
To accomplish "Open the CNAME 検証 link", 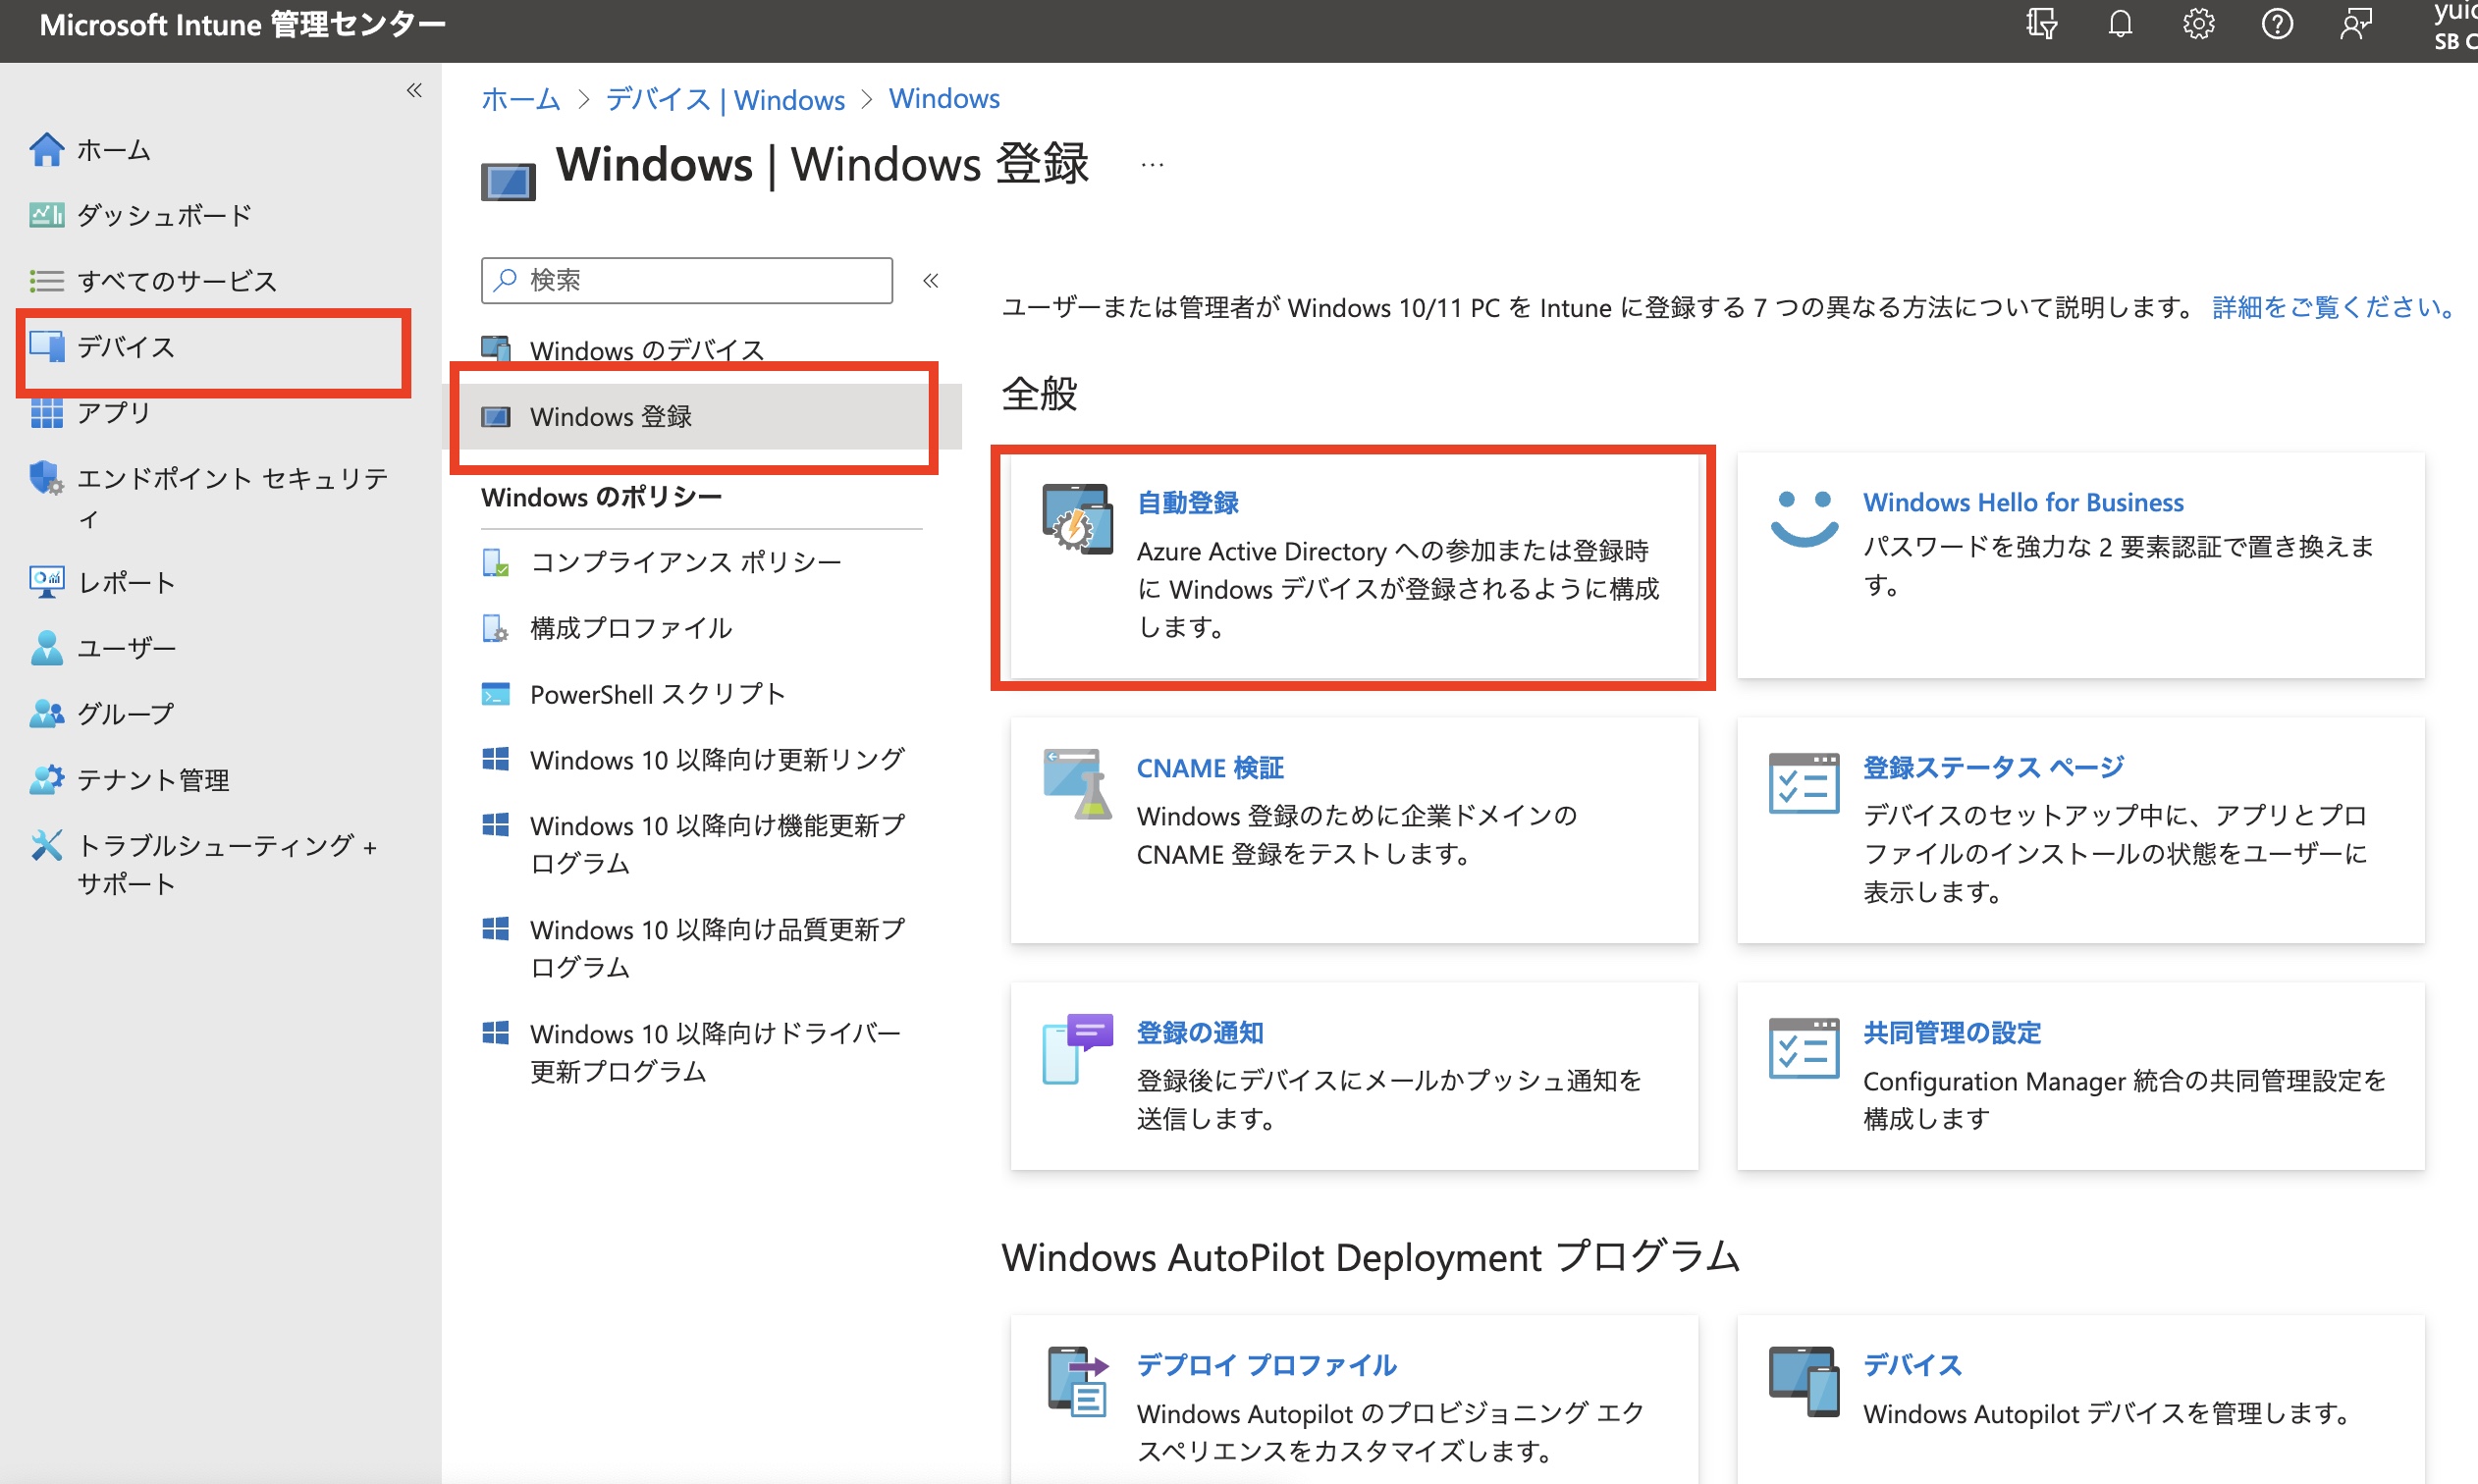I will pos(1210,768).
